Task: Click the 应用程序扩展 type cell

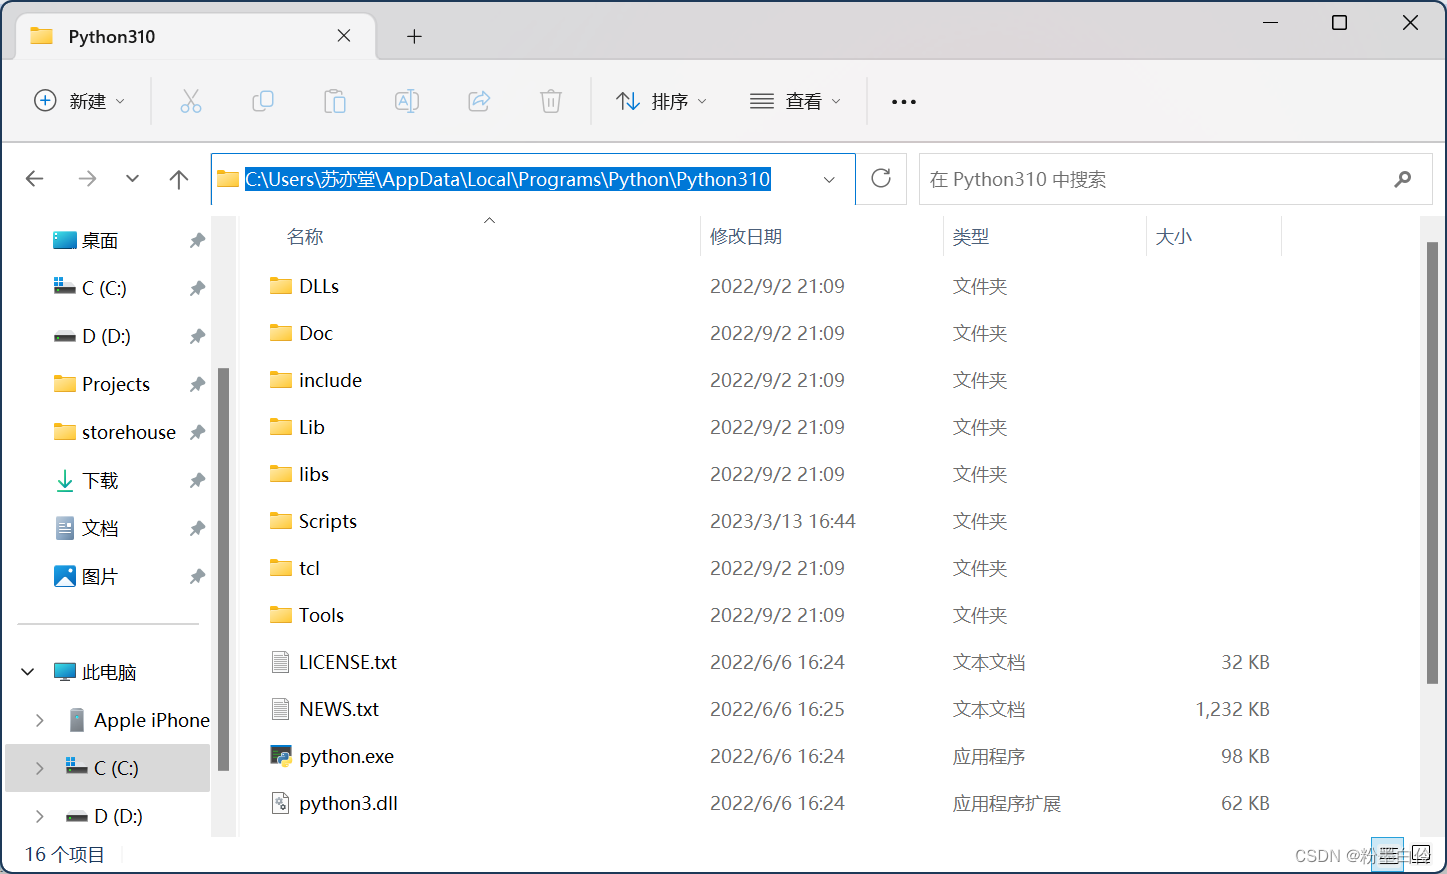Action: 1007,803
